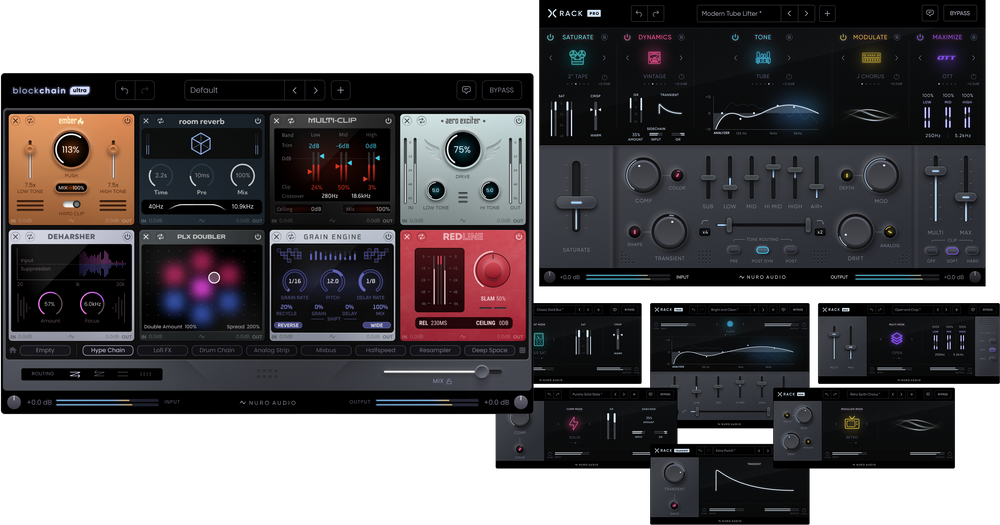Click the J Chorus modulate icon
This screenshot has width=1000, height=525.
click(x=870, y=58)
